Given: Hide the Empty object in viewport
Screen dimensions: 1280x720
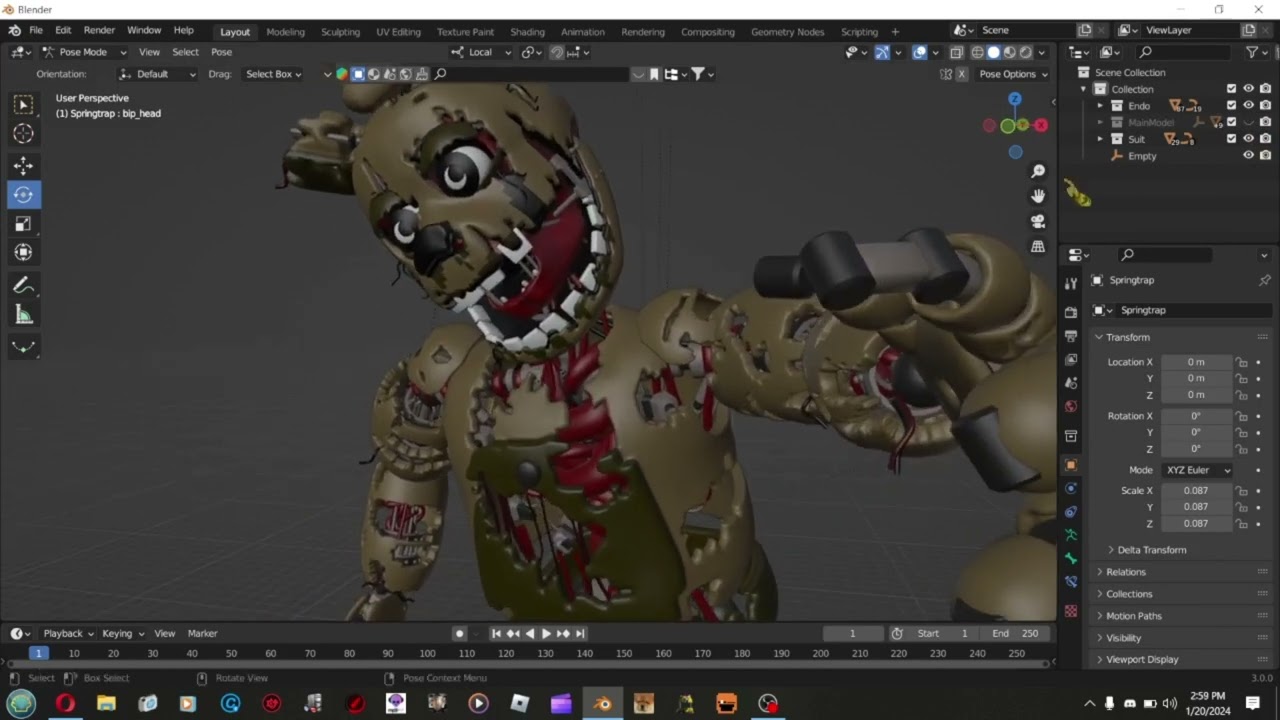Looking at the screenshot, I should pos(1248,155).
